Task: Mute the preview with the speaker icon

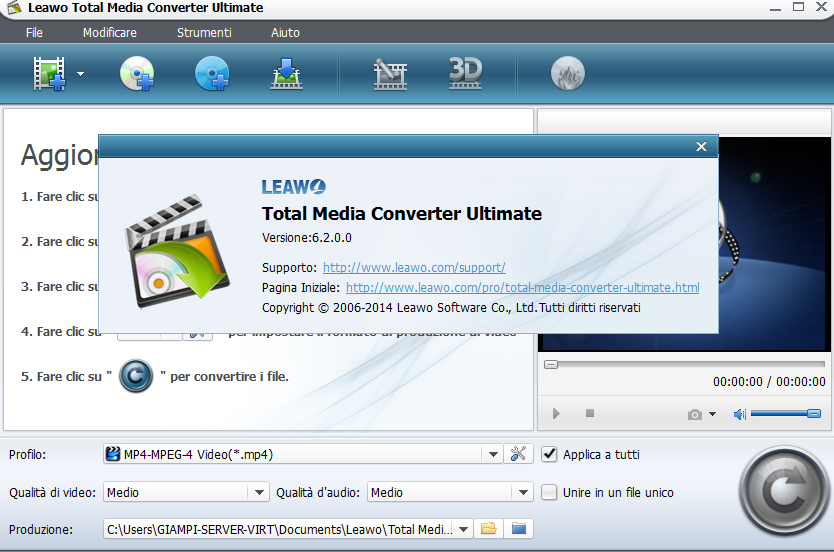Action: point(739,414)
